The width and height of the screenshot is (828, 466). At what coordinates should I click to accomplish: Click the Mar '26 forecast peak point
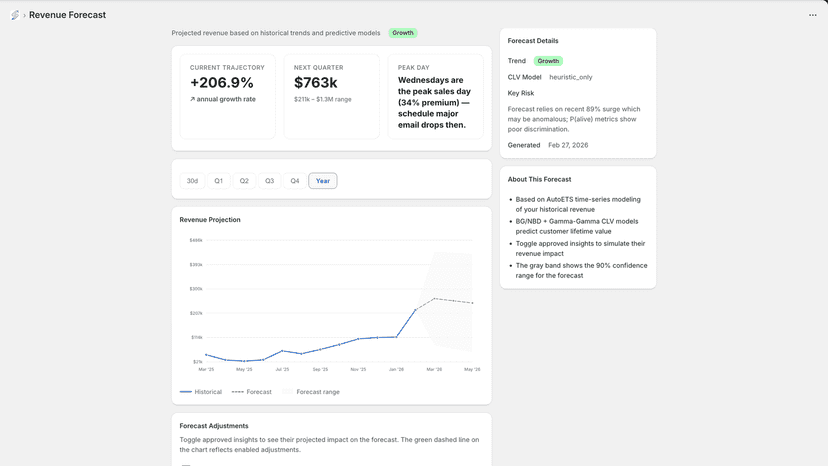[x=435, y=299]
